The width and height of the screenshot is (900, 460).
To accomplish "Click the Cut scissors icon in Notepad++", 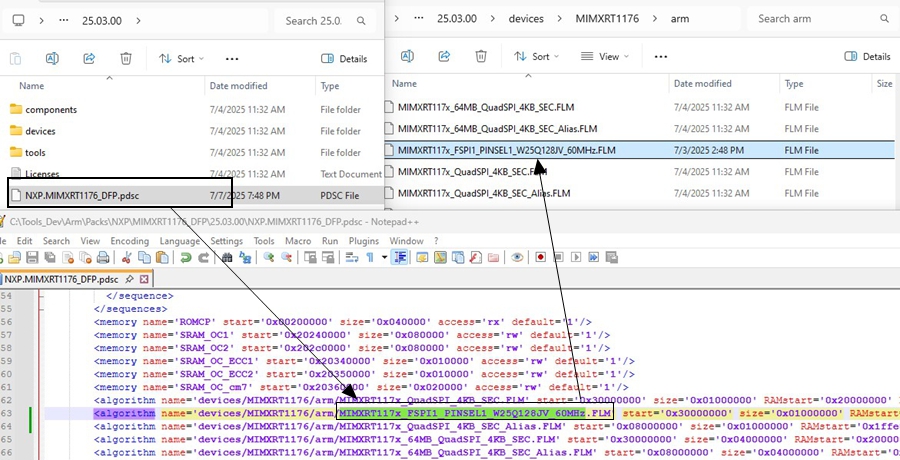I will (127, 257).
